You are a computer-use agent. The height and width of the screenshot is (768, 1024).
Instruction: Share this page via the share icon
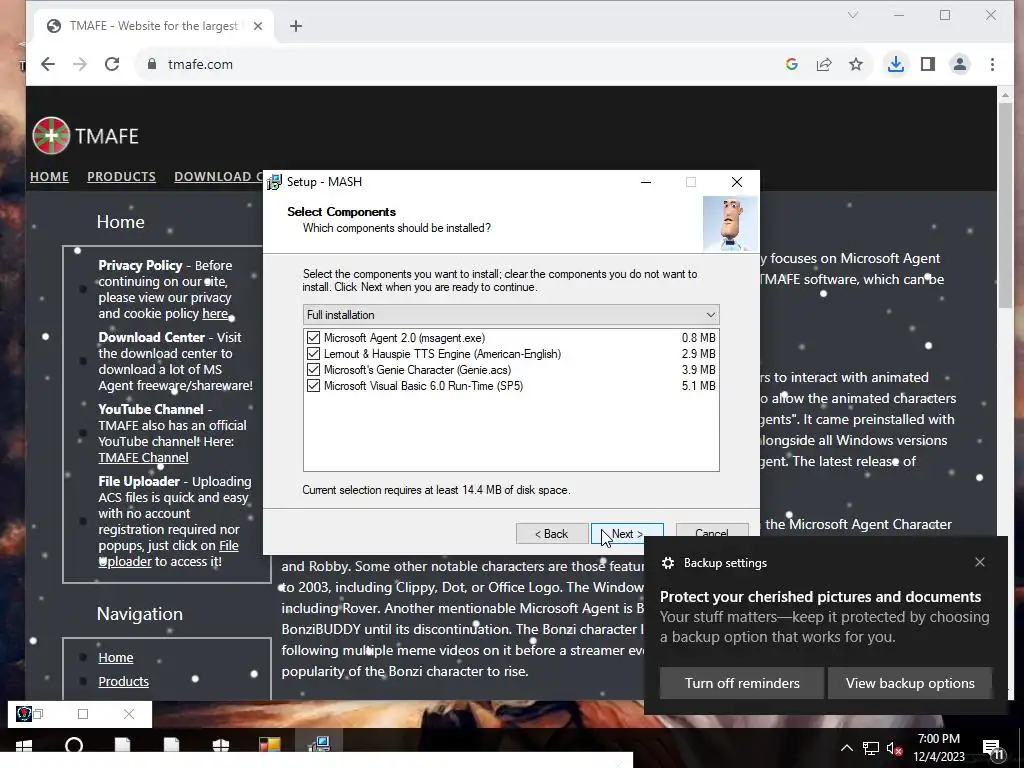(824, 64)
